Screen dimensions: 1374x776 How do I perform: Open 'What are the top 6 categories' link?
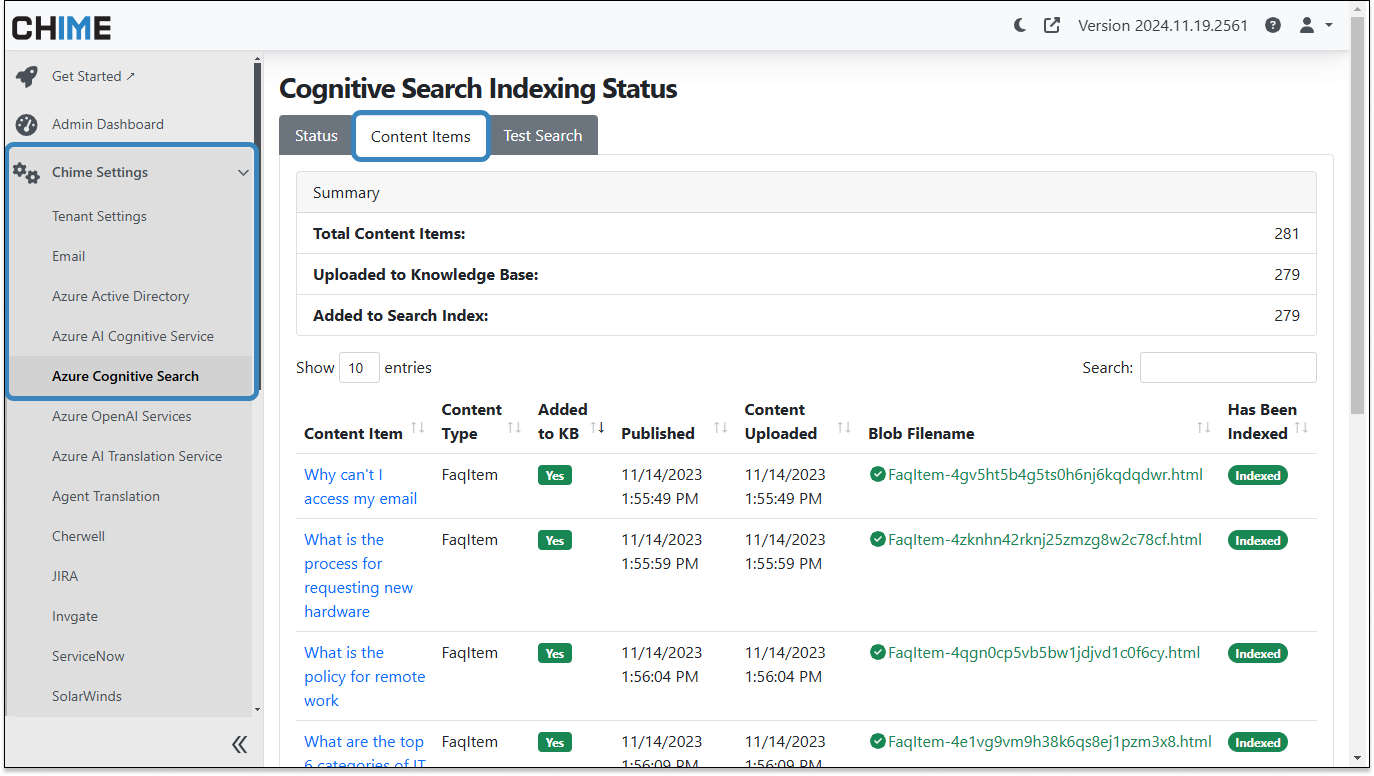[x=365, y=753]
